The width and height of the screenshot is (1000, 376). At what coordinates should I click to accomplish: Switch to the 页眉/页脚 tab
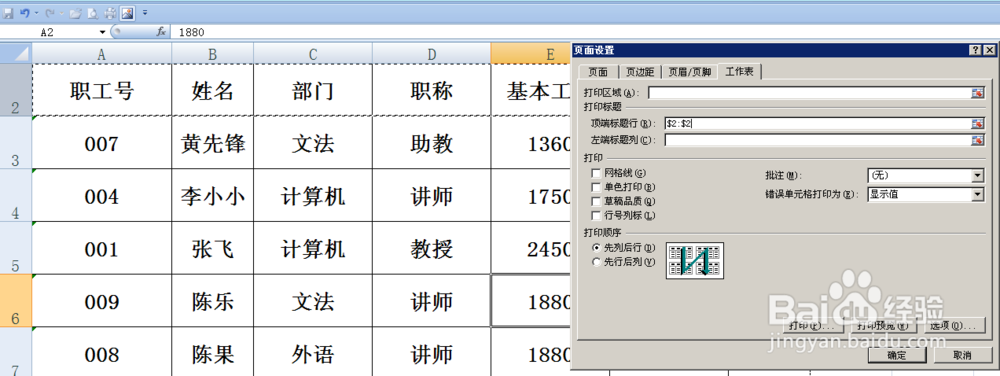(x=689, y=72)
